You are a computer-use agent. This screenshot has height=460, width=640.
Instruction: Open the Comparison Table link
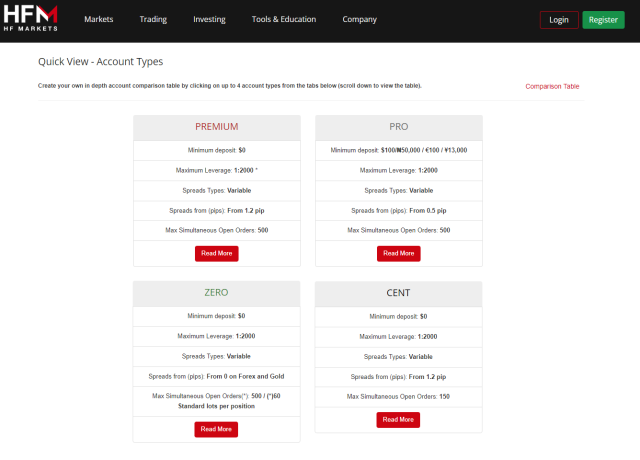pos(552,86)
